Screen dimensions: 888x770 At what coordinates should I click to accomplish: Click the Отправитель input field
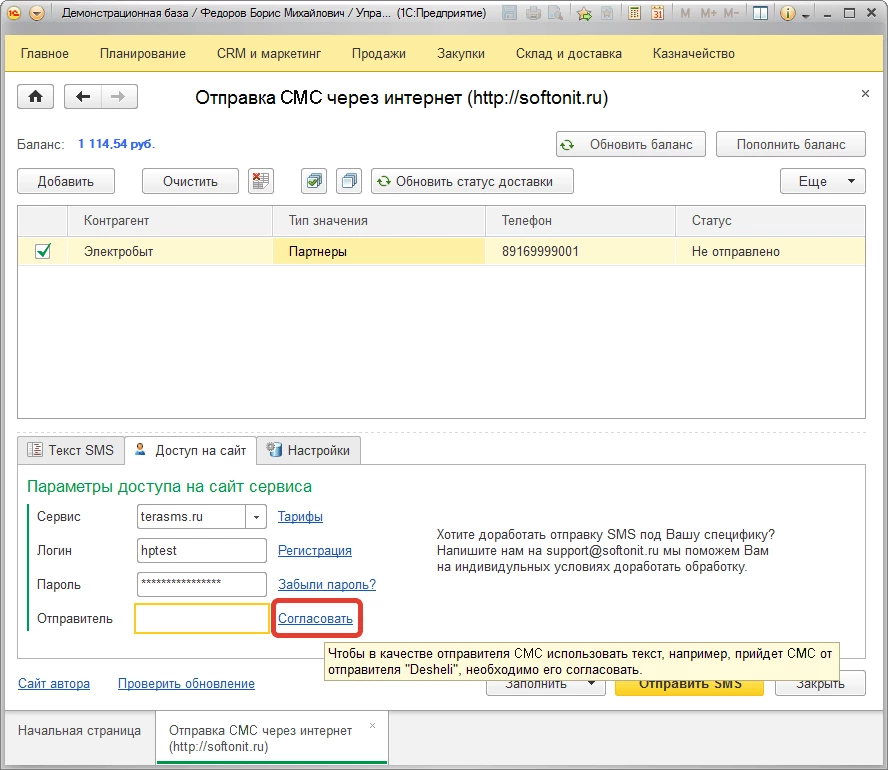click(201, 618)
